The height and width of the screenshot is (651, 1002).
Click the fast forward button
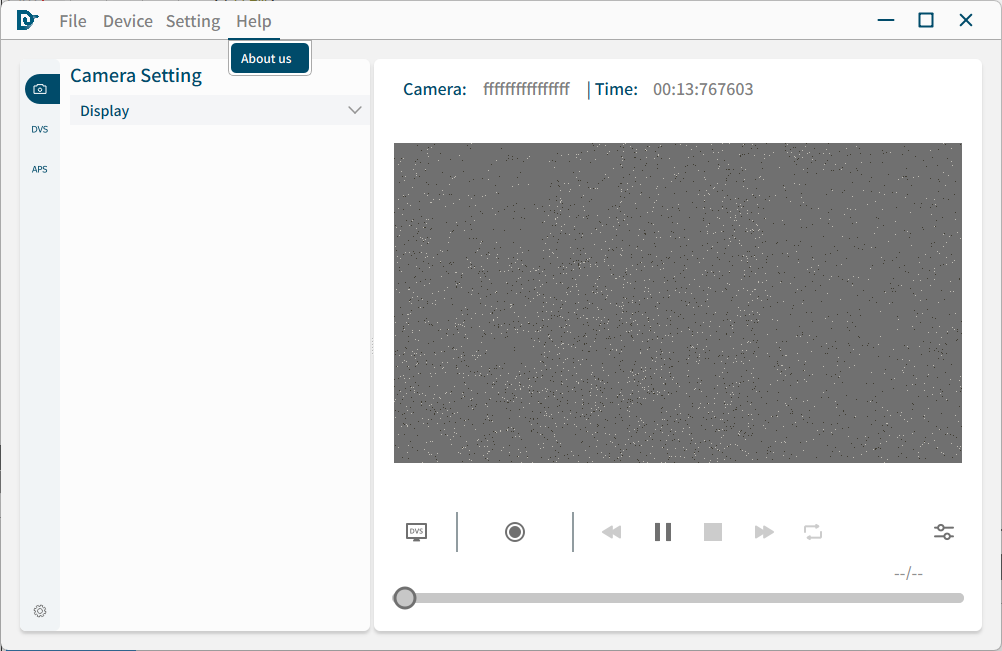coord(764,532)
